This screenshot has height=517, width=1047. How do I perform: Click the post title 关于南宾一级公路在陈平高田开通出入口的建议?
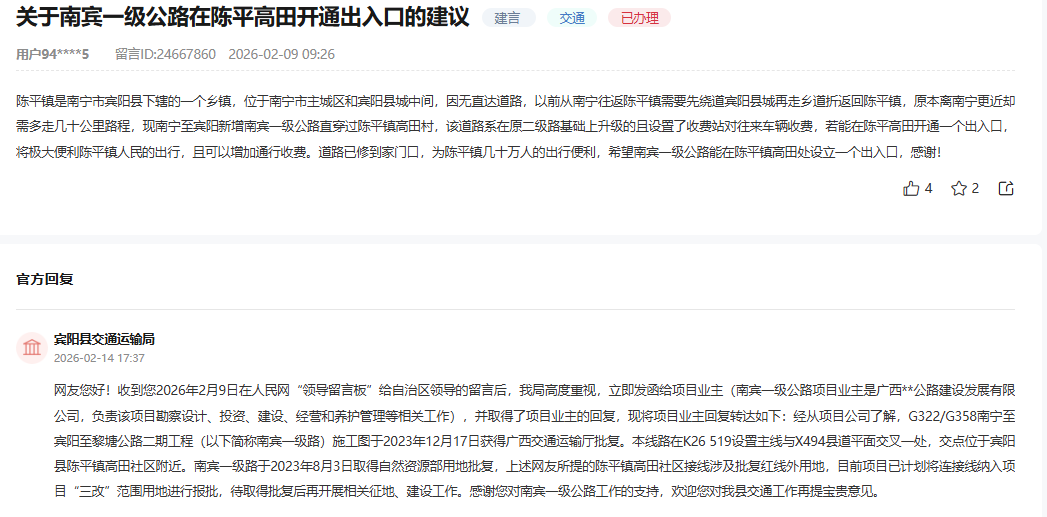click(242, 17)
